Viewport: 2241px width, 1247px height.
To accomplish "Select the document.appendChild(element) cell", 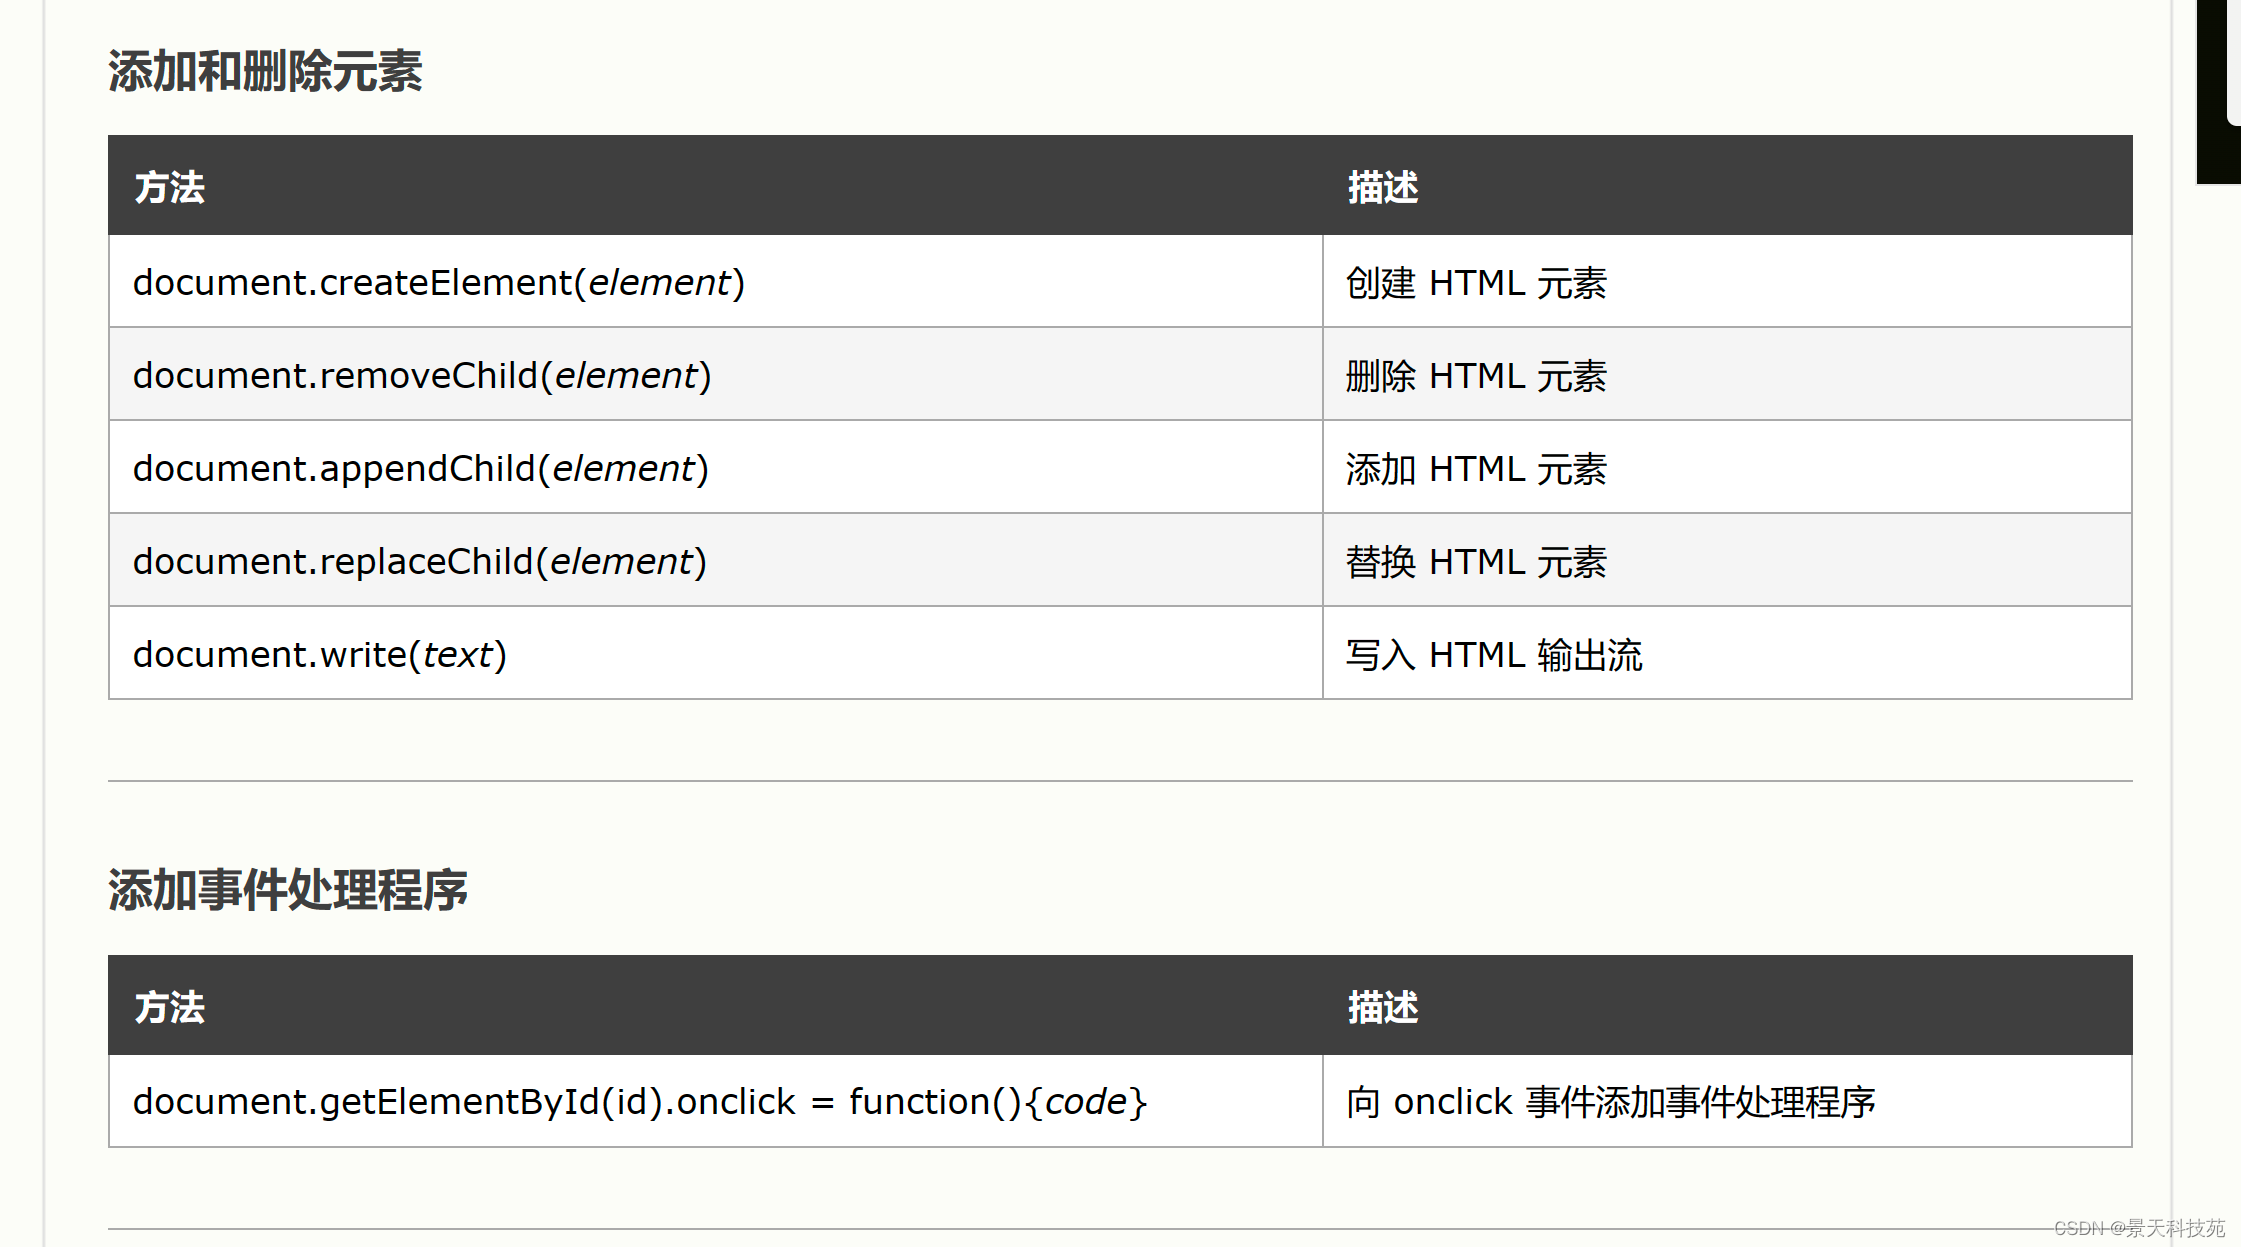I will (715, 468).
